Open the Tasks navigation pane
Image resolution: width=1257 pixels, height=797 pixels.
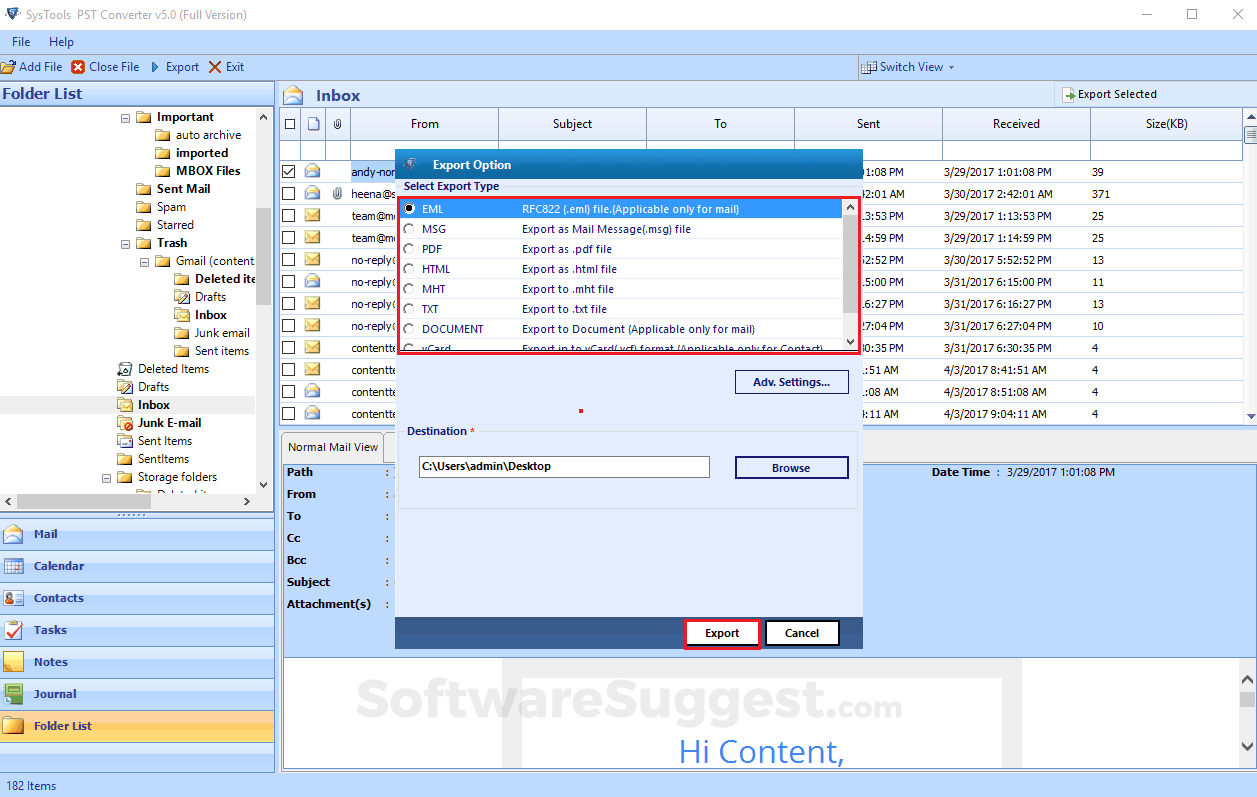[x=50, y=630]
